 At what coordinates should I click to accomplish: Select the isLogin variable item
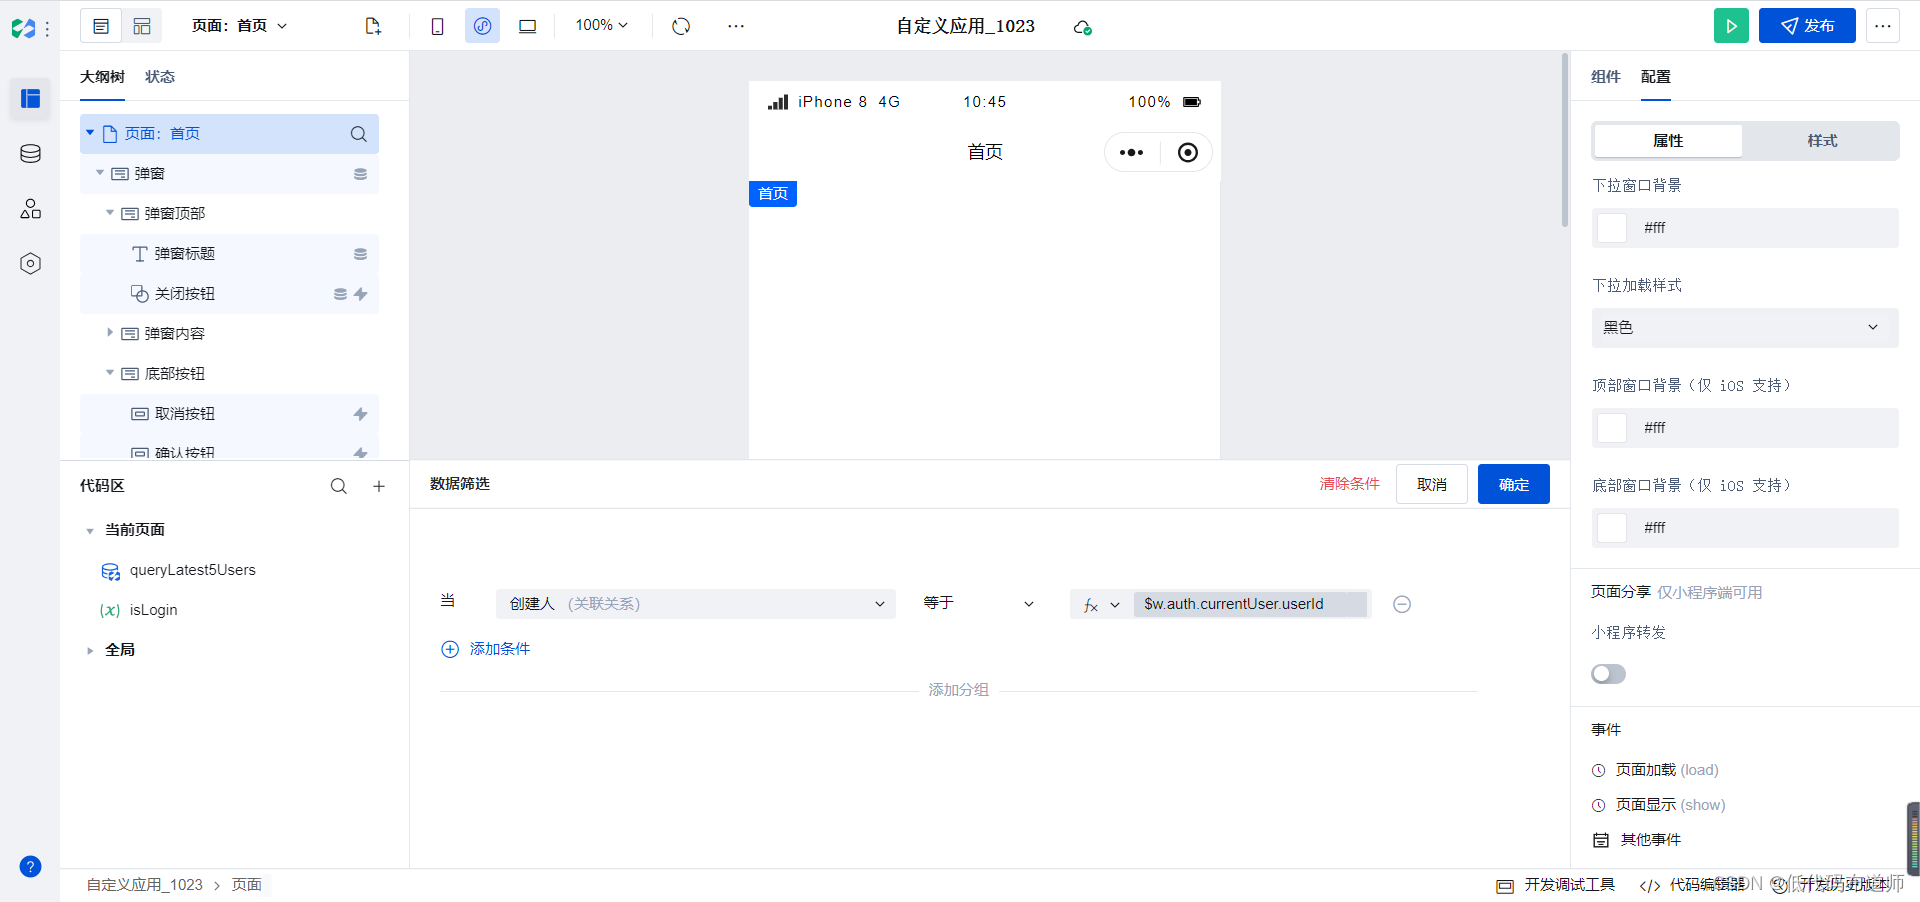(153, 610)
